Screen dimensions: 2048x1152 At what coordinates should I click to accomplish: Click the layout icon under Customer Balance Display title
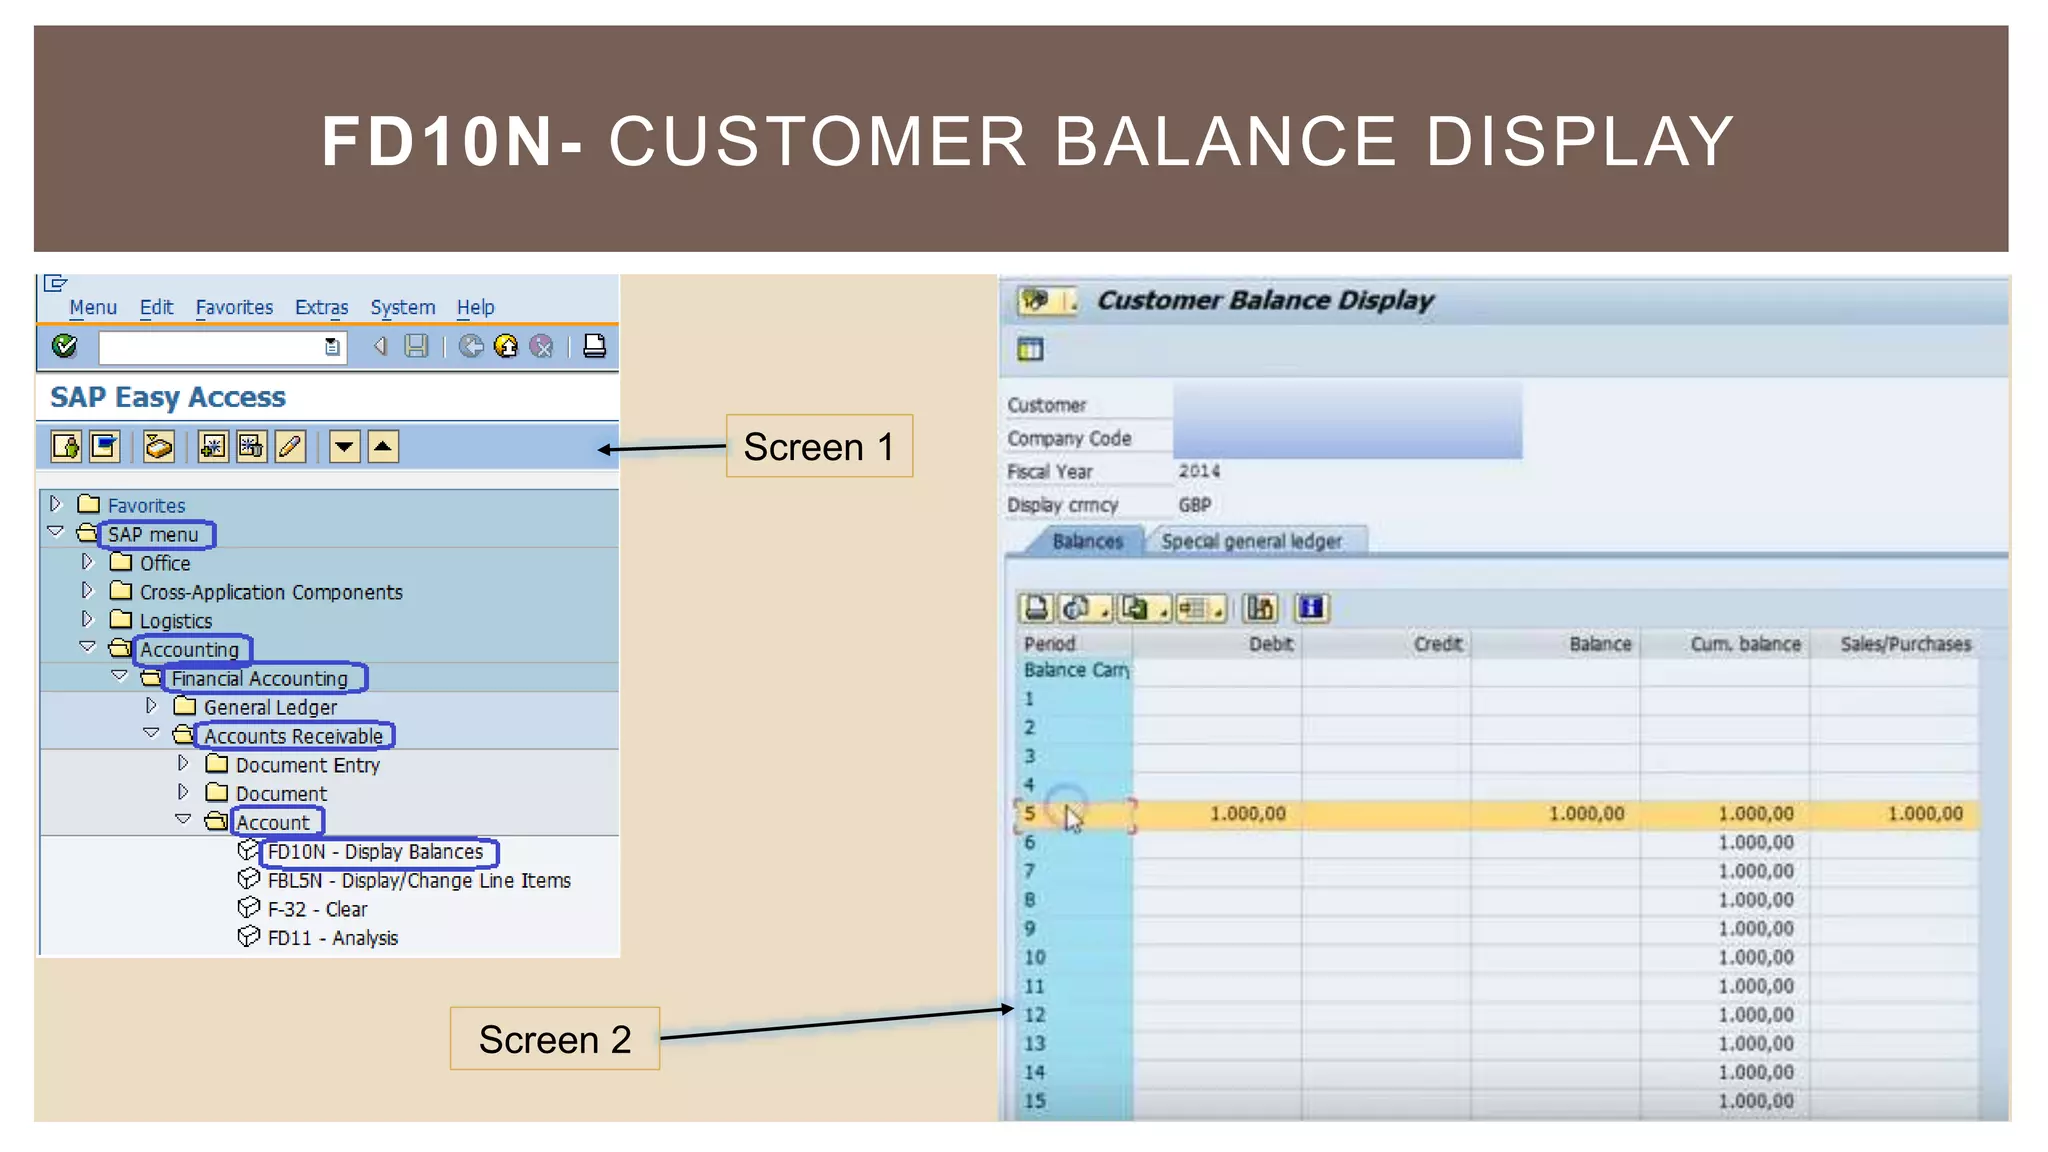(1030, 349)
